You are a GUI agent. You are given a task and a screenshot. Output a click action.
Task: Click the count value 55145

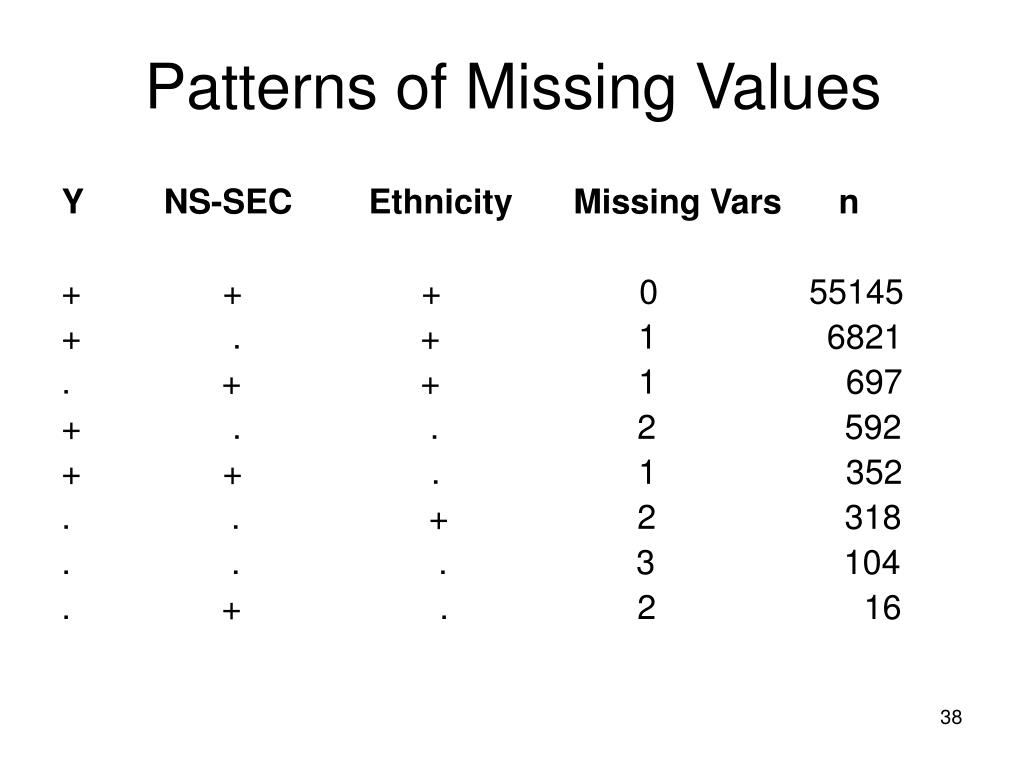856,293
